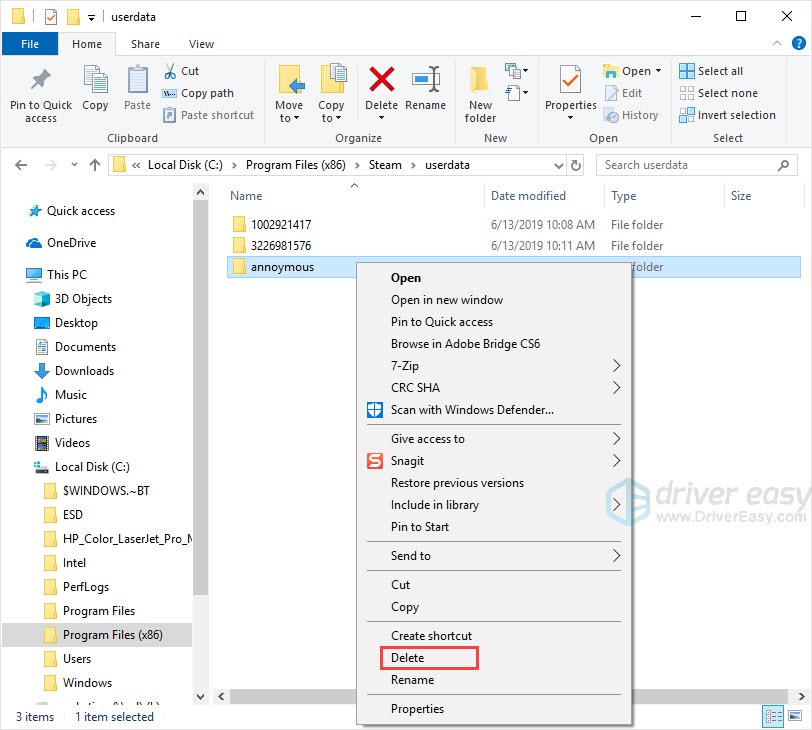The image size is (812, 730).
Task: Switch to large icons view in status bar
Action: 793,716
